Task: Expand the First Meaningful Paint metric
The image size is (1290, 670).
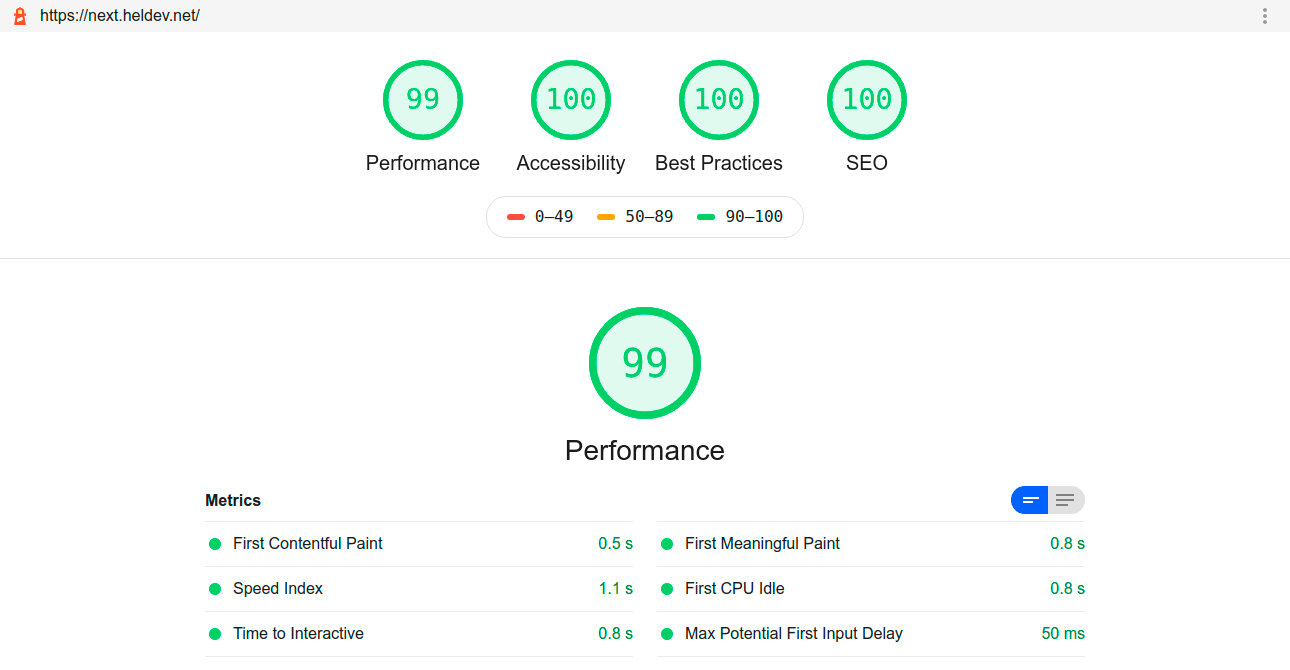Action: click(762, 544)
